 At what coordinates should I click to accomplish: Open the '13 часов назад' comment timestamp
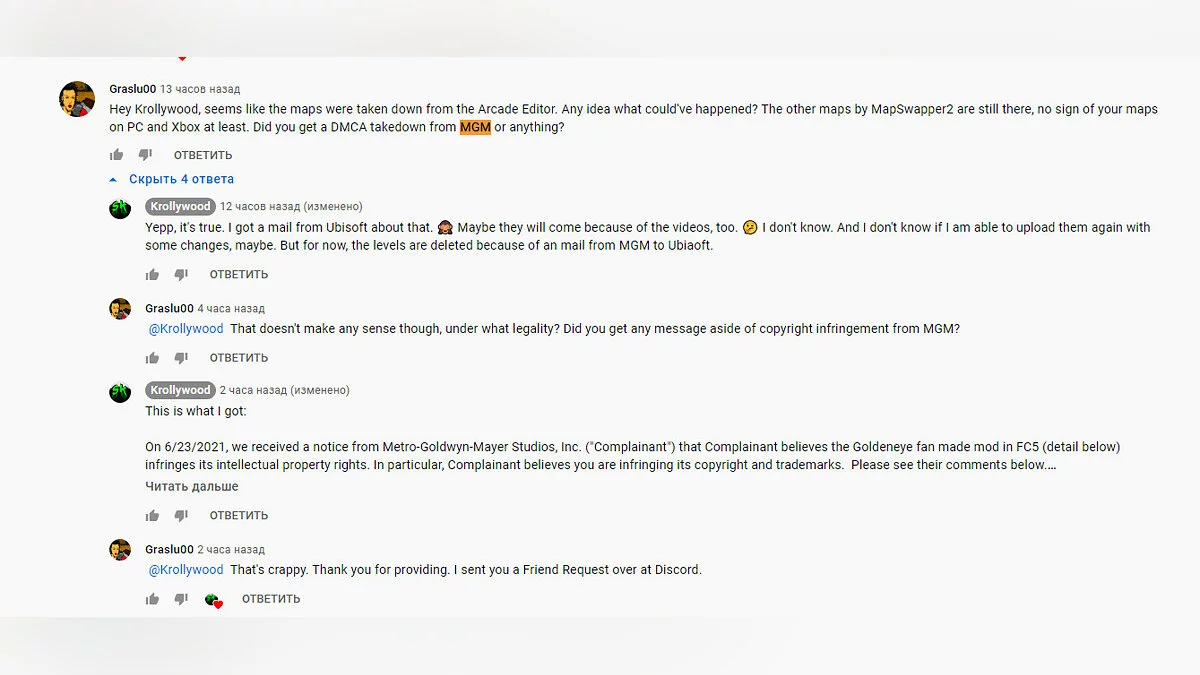click(200, 89)
